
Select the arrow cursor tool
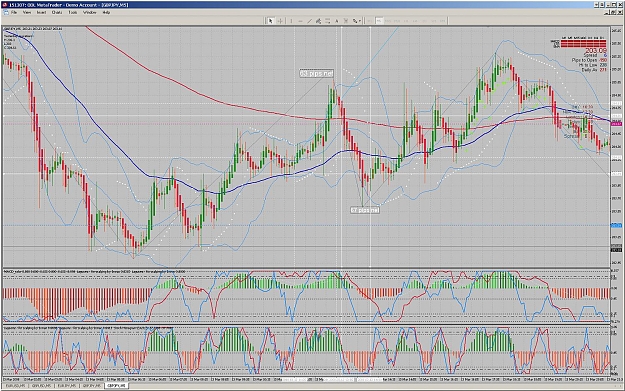pos(271,21)
